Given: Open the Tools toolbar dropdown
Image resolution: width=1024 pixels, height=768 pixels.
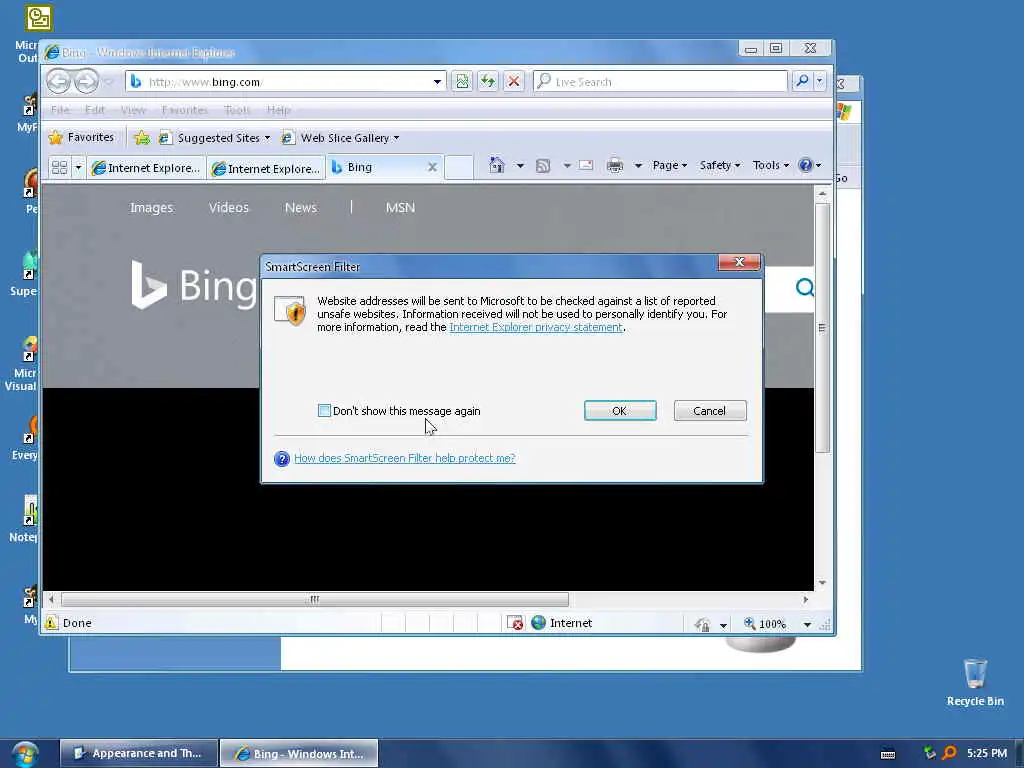Looking at the screenshot, I should pos(771,165).
